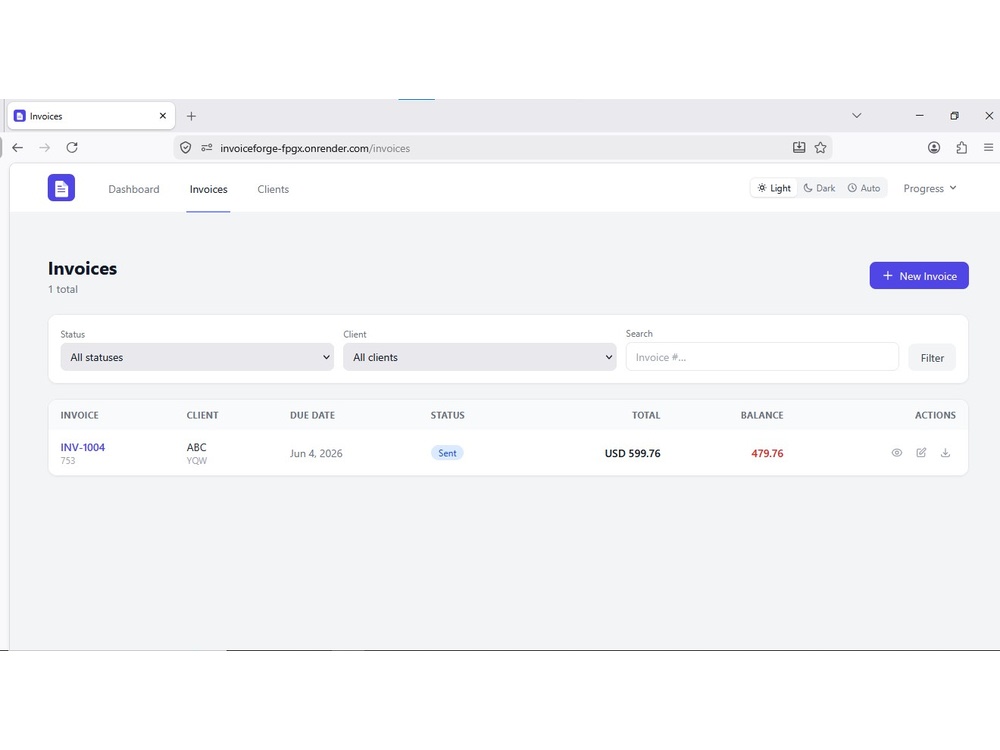Click the DUE DATE column header
Screen dimensions: 1000x750
[x=312, y=415]
